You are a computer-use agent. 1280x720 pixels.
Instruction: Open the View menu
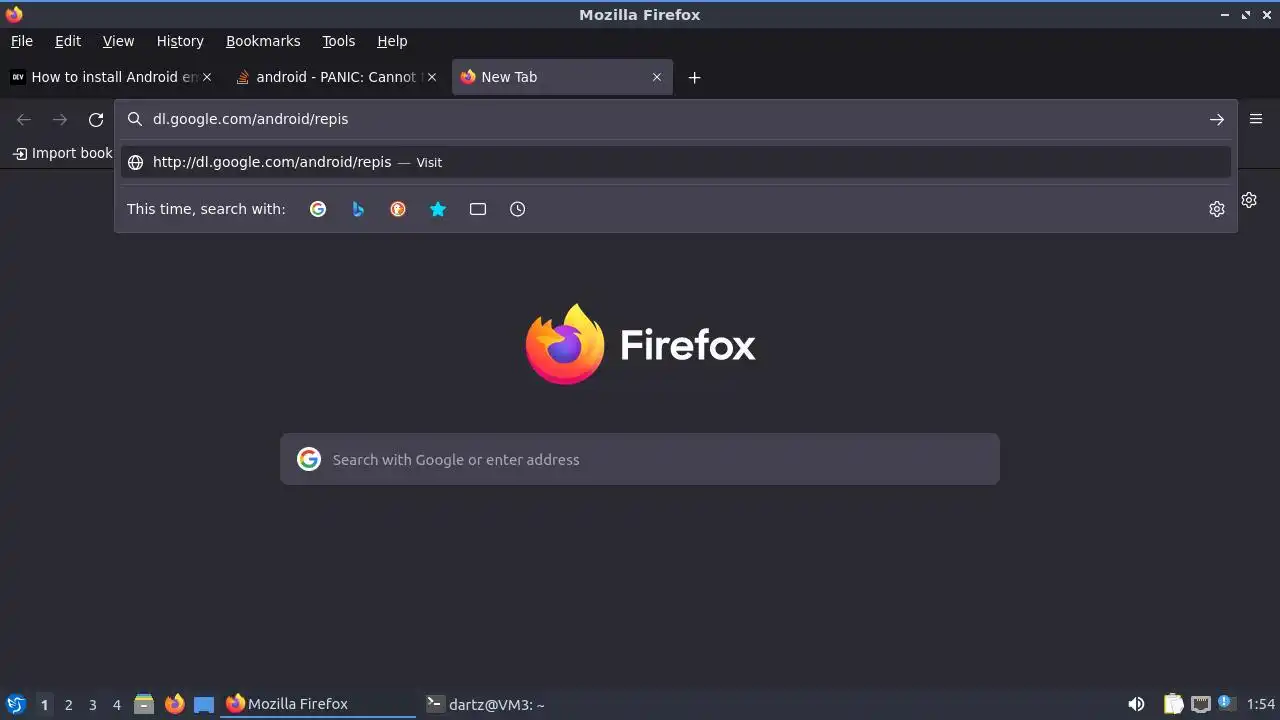coord(118,41)
